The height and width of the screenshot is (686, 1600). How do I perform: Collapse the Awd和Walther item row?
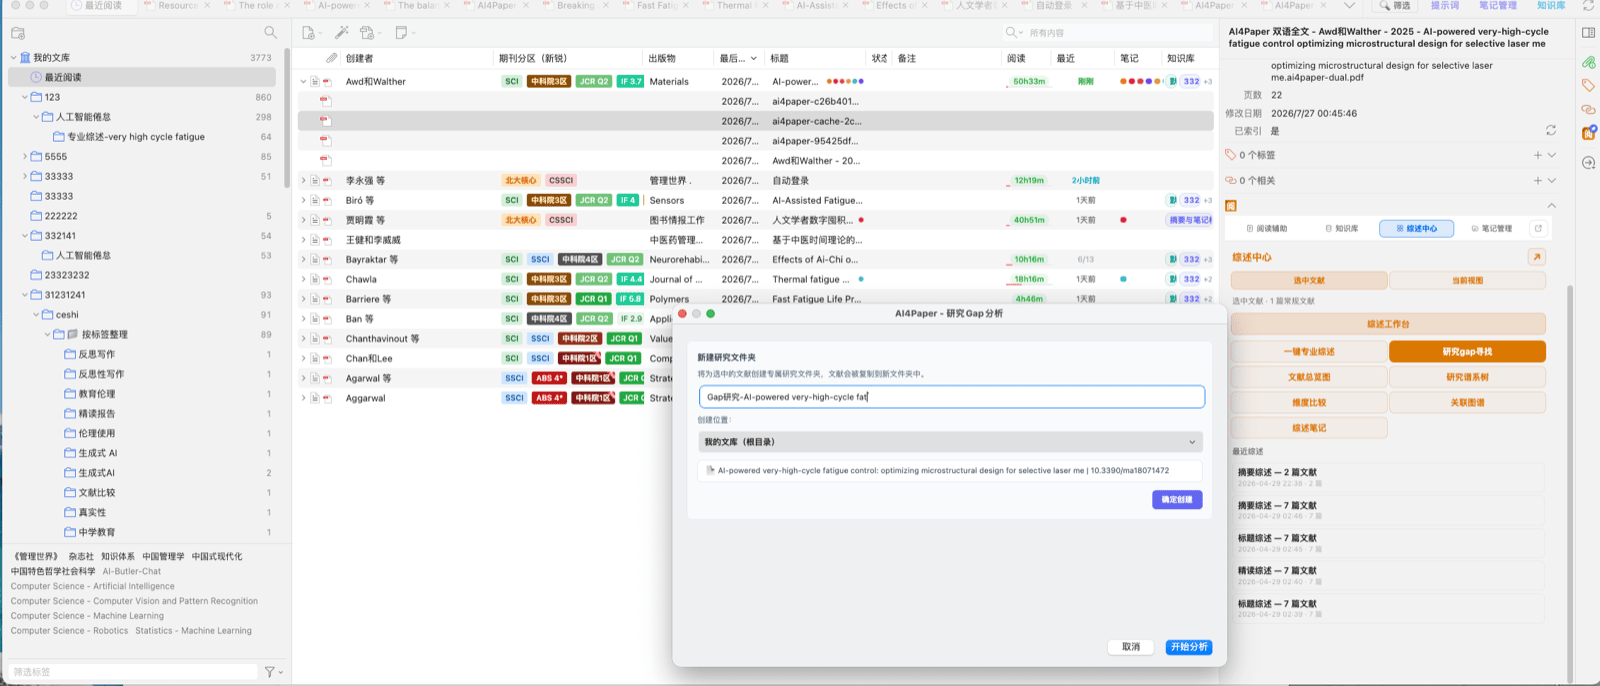click(304, 82)
